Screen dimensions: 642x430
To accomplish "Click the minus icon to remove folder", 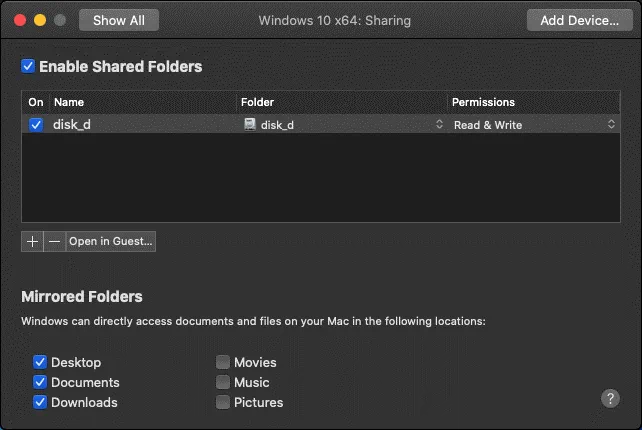I will [x=54, y=241].
